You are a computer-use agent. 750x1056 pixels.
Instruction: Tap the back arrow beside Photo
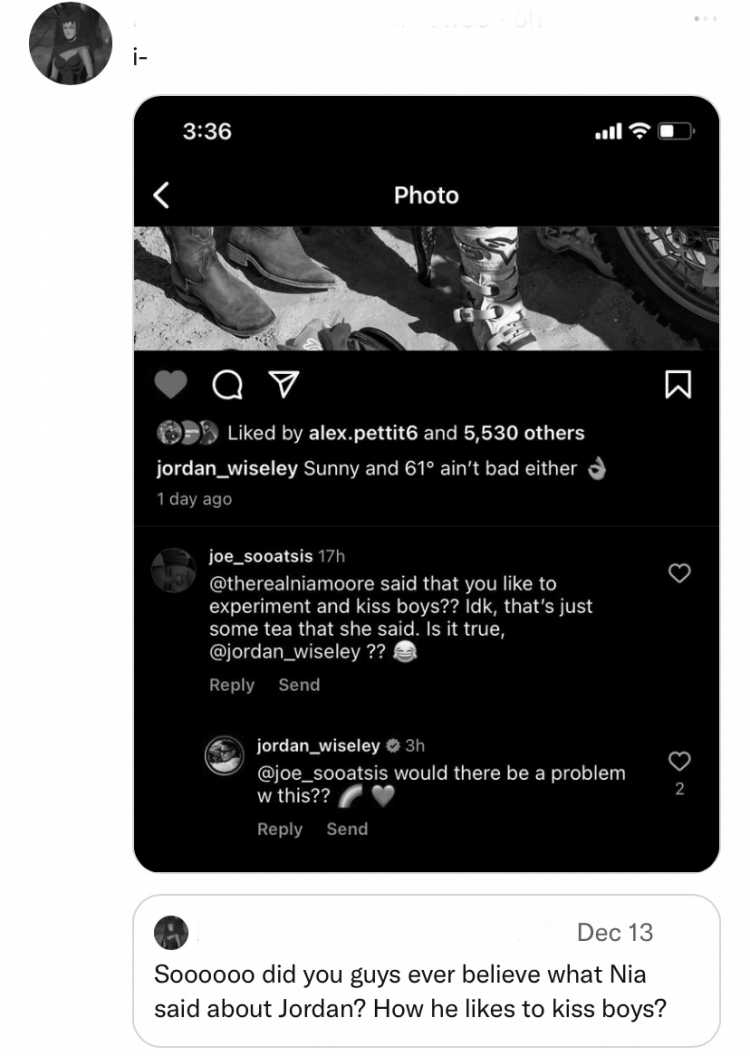(x=162, y=195)
